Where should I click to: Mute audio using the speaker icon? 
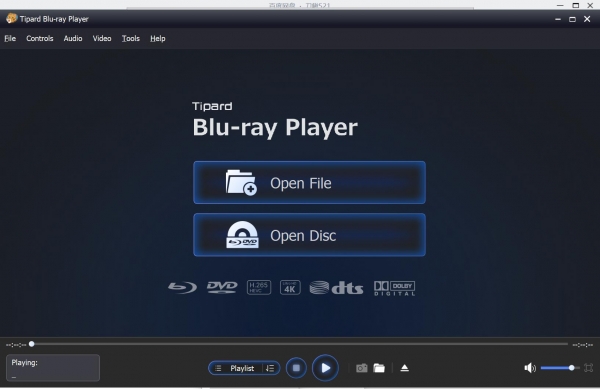coord(530,368)
